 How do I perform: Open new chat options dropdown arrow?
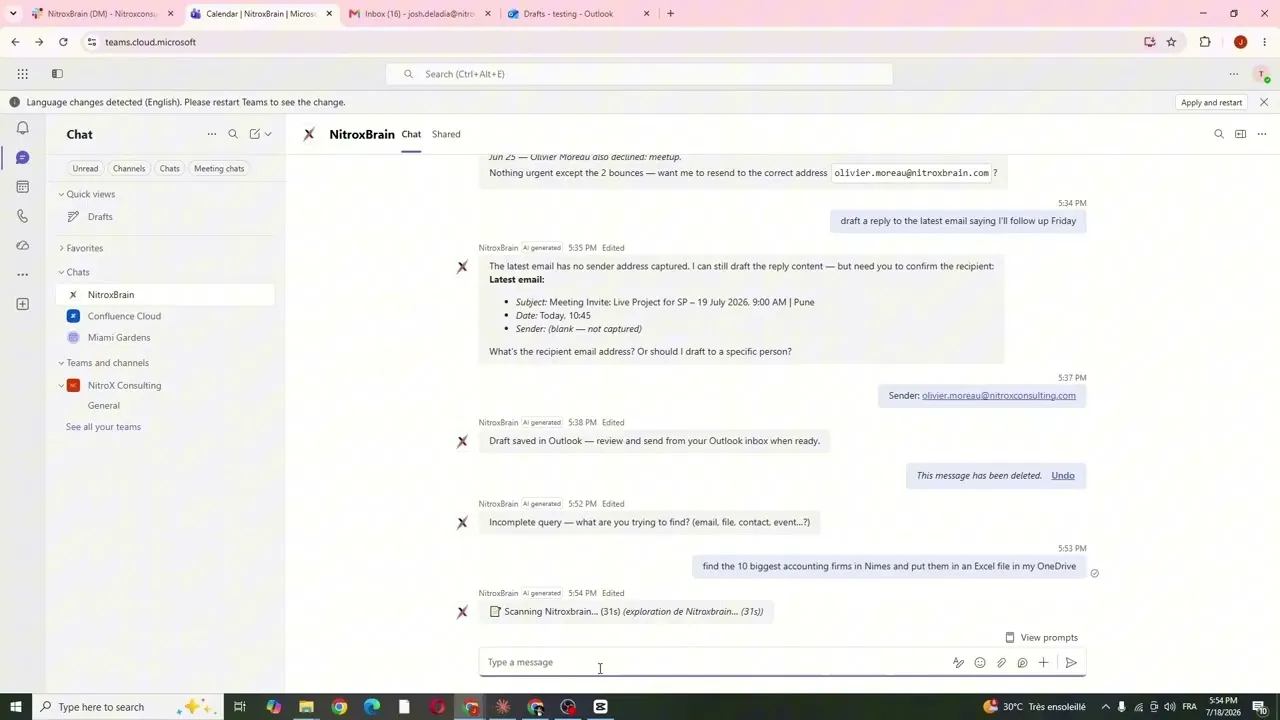click(268, 134)
